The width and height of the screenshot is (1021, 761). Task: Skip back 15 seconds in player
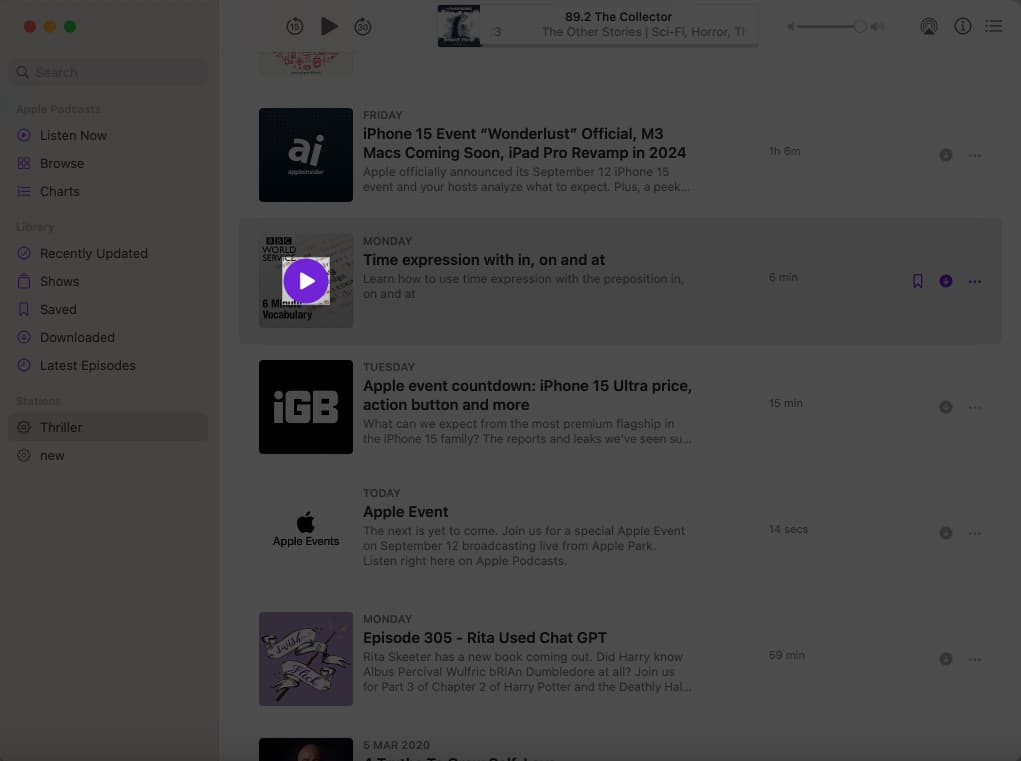[x=294, y=27]
